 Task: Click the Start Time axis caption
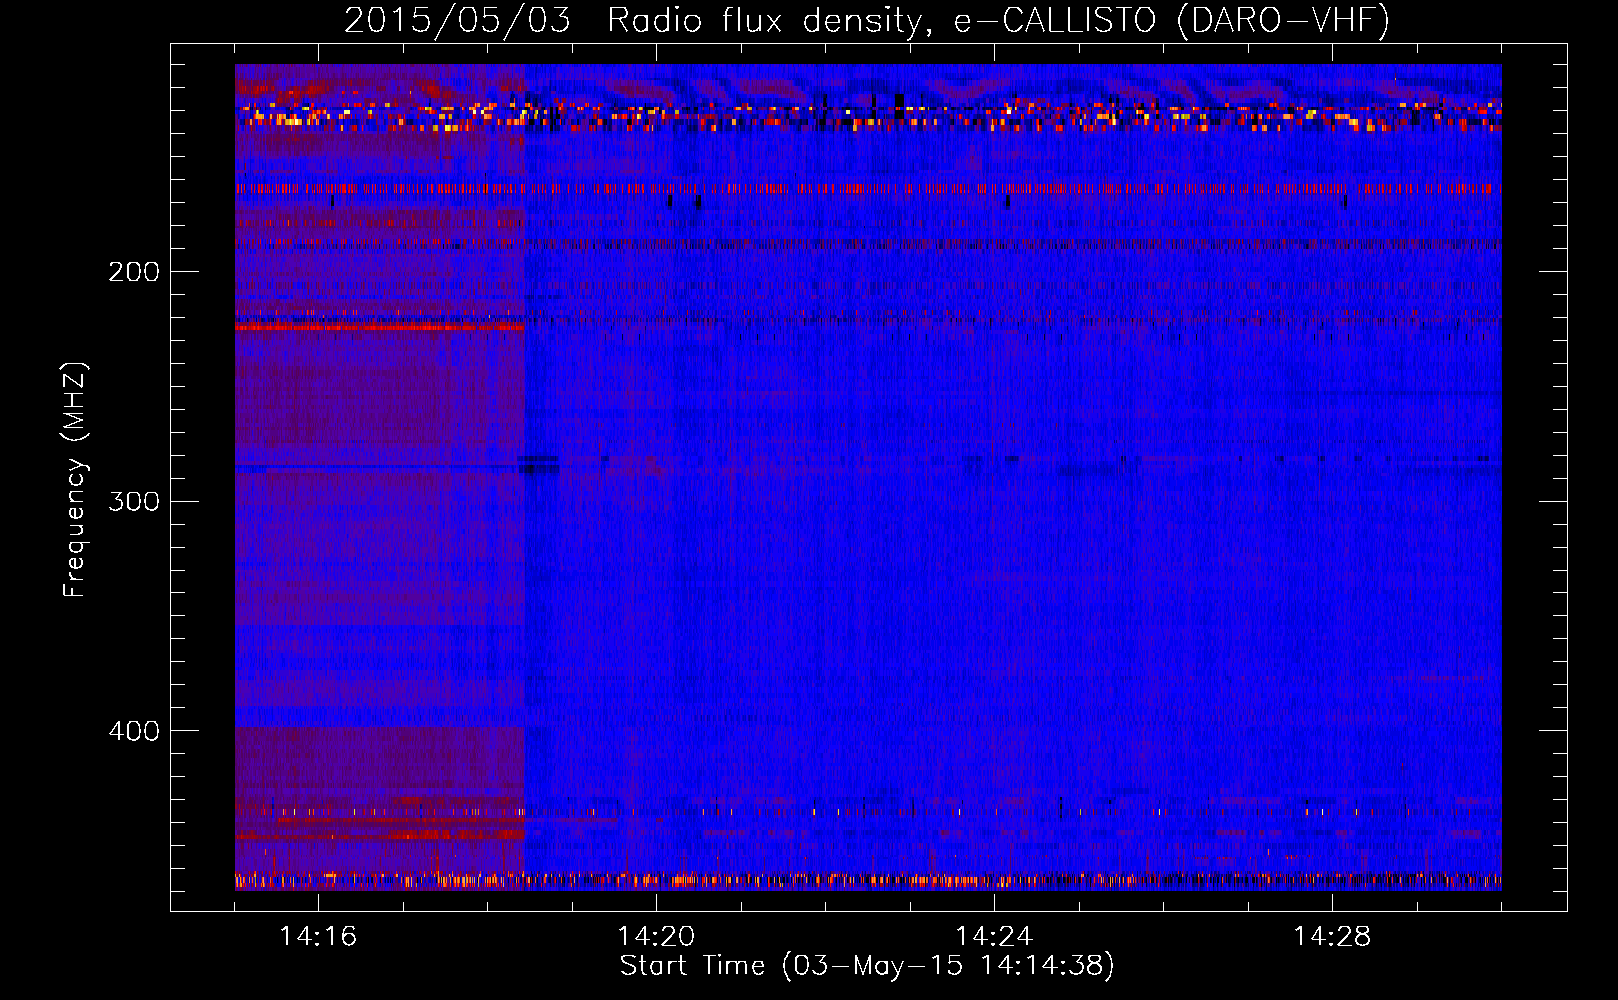[x=867, y=966]
